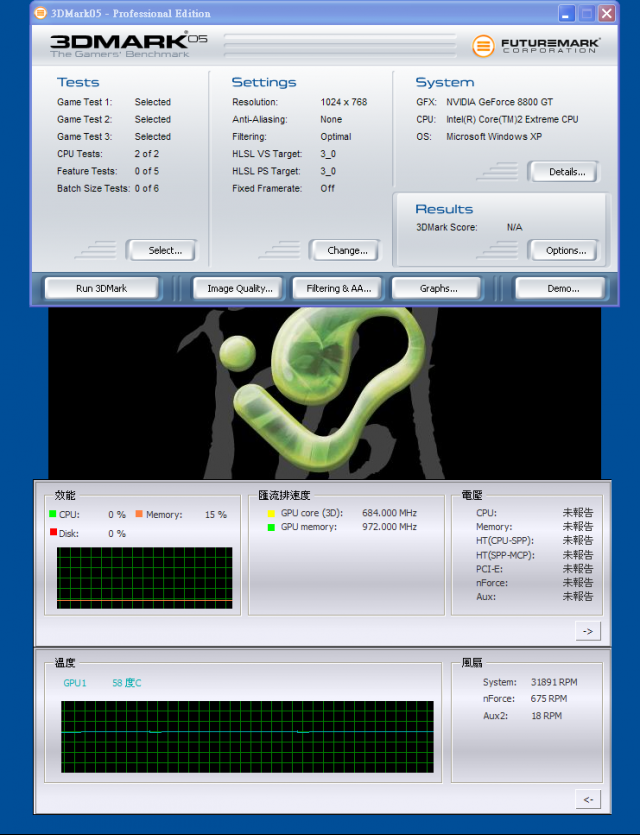Open the Image Quality tool
The height and width of the screenshot is (835, 640).
click(x=240, y=288)
